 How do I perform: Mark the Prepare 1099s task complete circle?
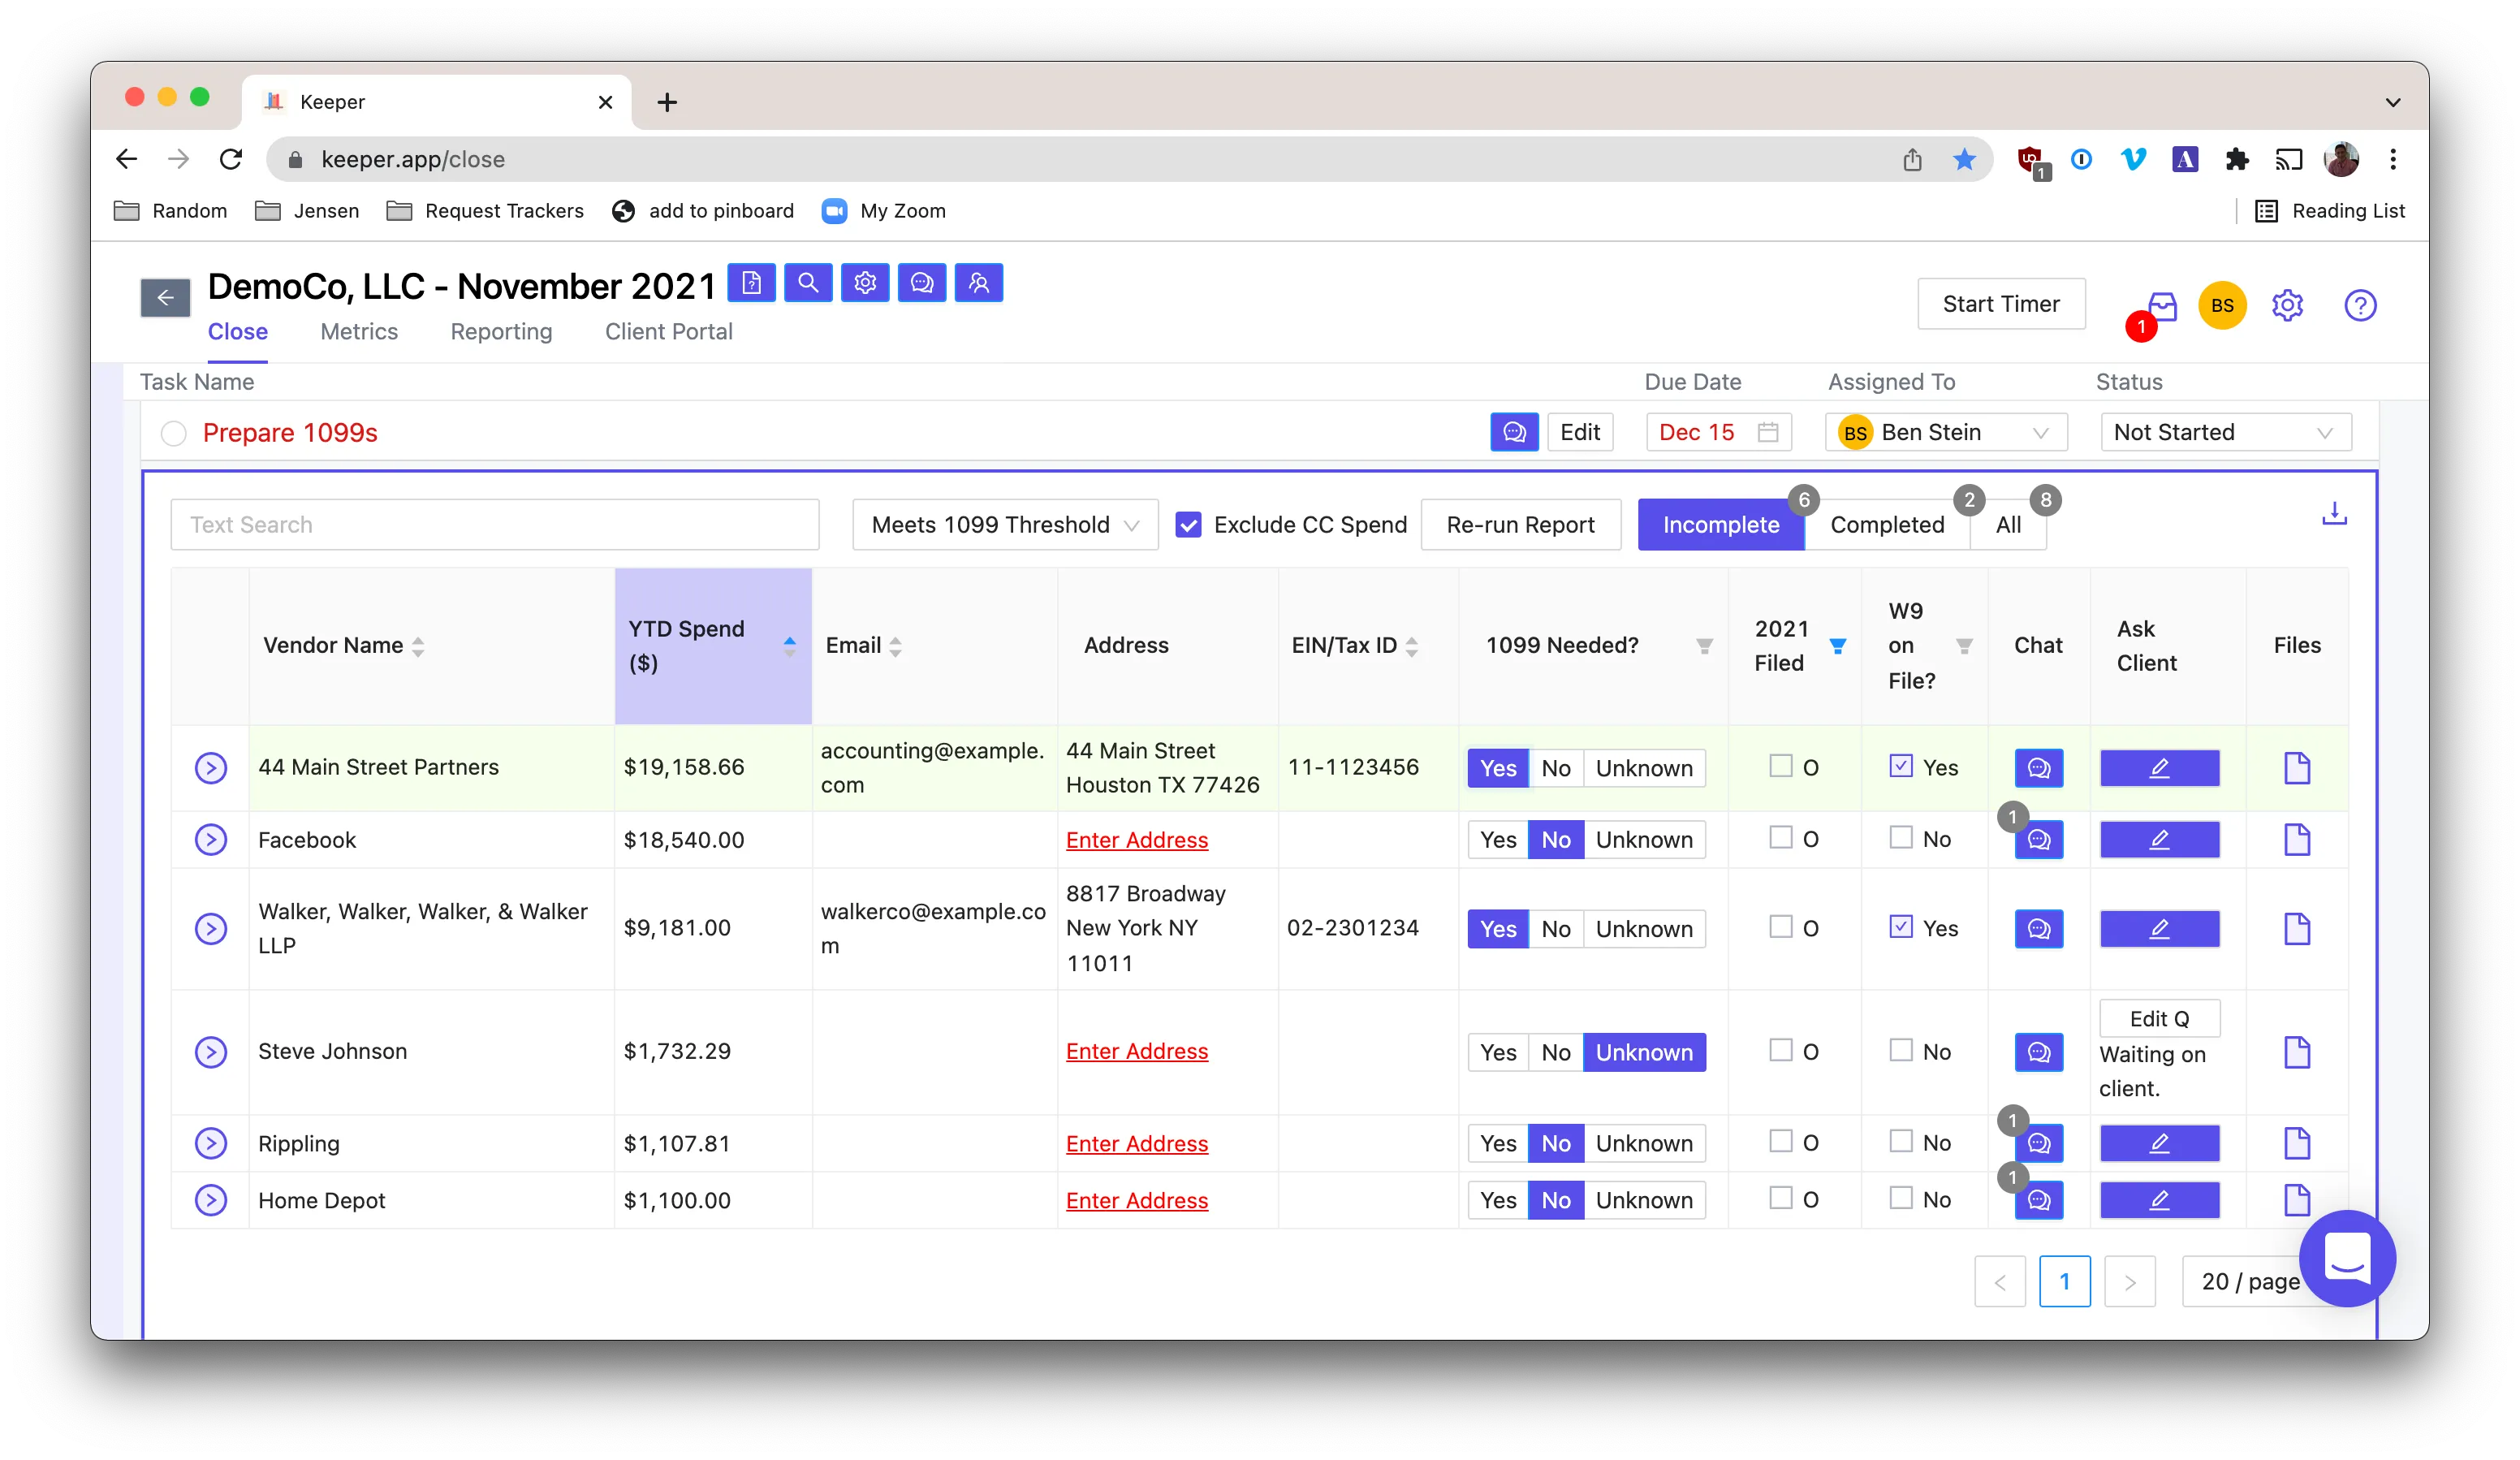point(174,433)
